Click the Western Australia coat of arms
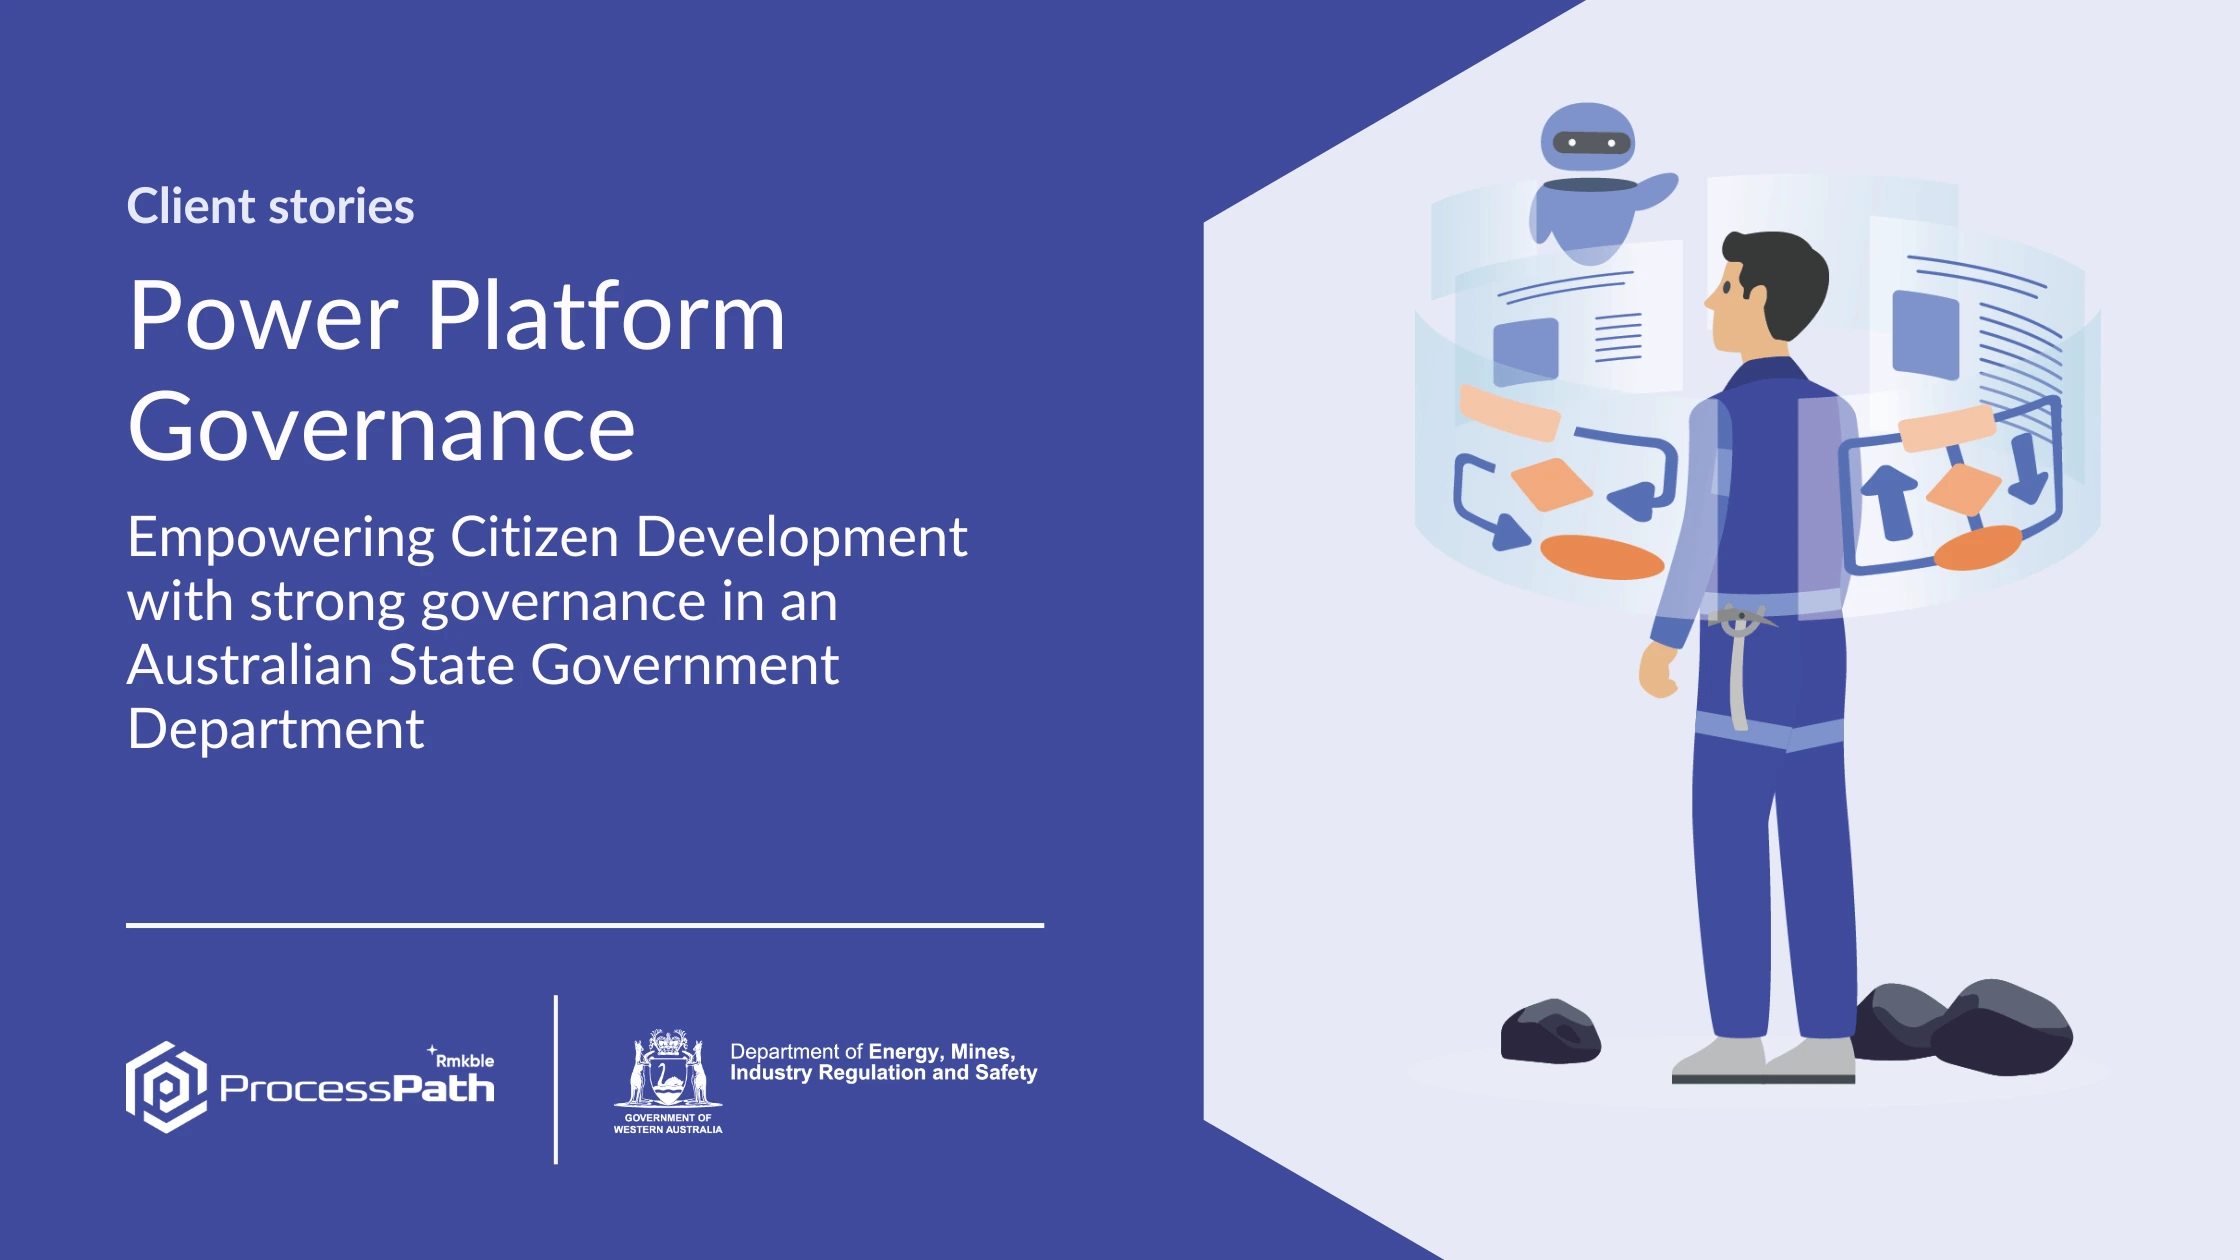Screen dimensions: 2240x1260 (x=668, y=1068)
